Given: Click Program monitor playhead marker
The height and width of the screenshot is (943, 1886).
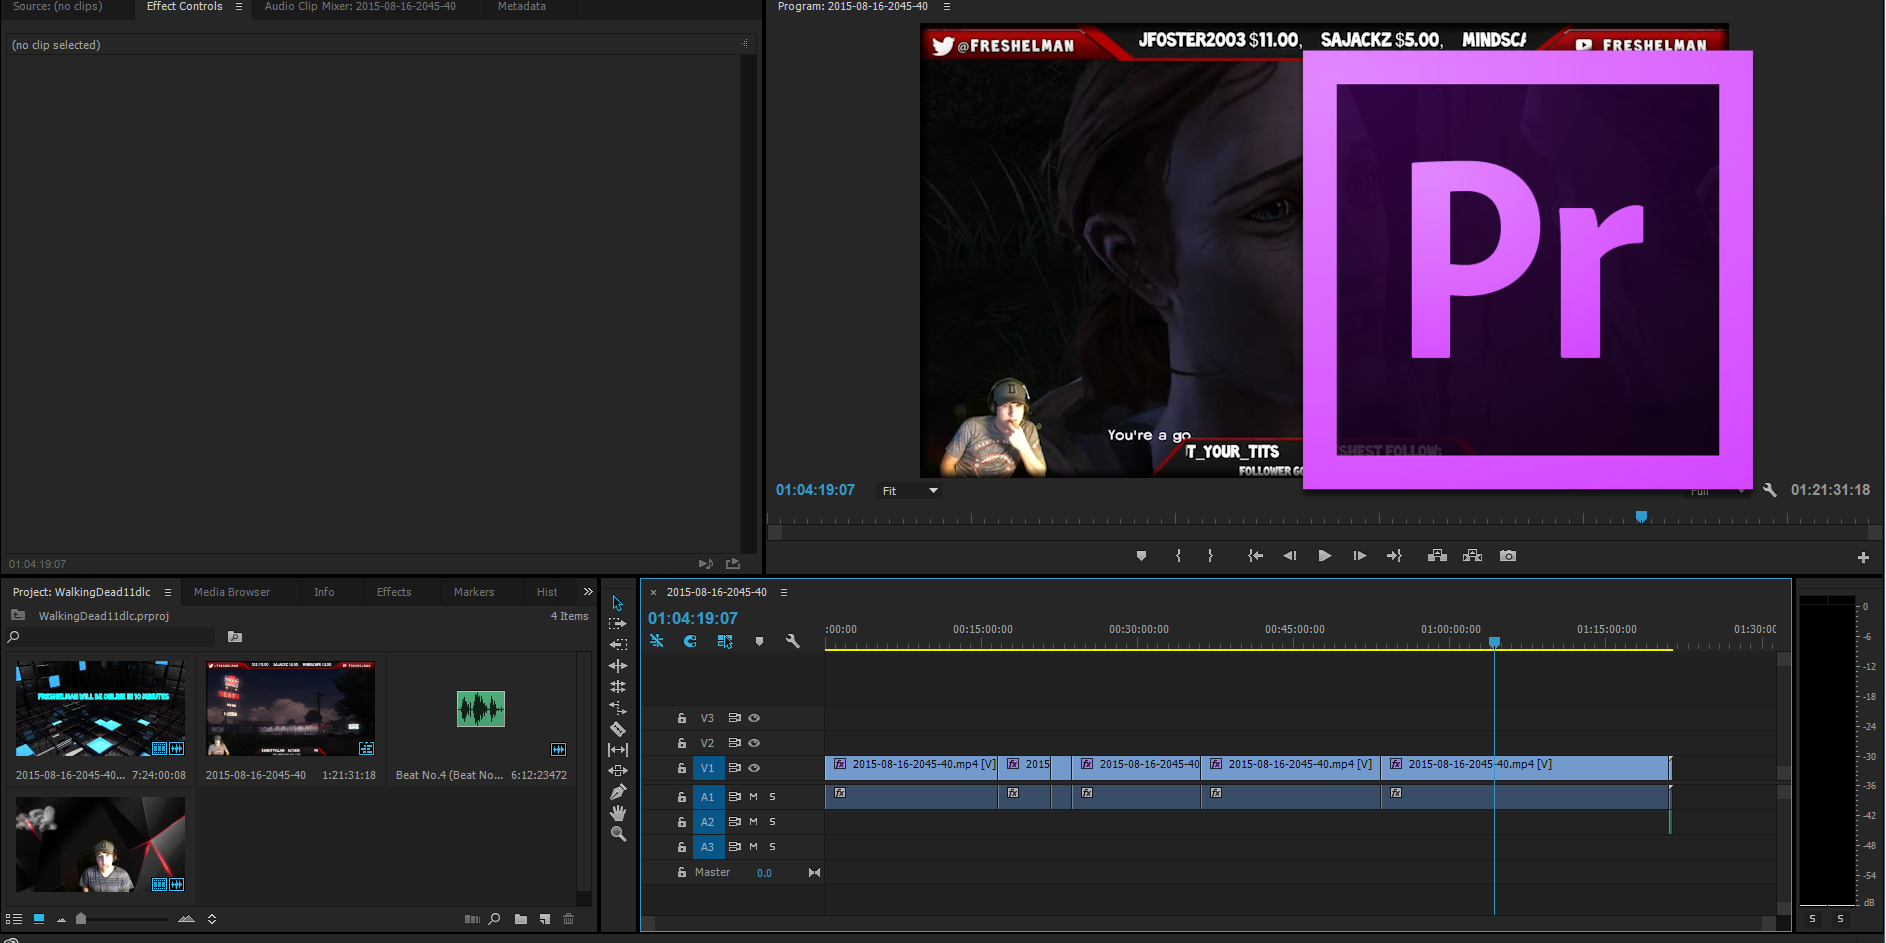Looking at the screenshot, I should (x=1641, y=517).
